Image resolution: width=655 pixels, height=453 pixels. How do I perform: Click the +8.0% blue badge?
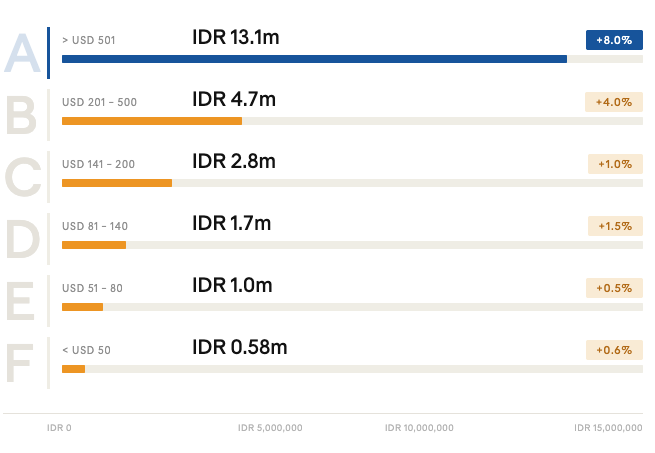pyautogui.click(x=614, y=40)
